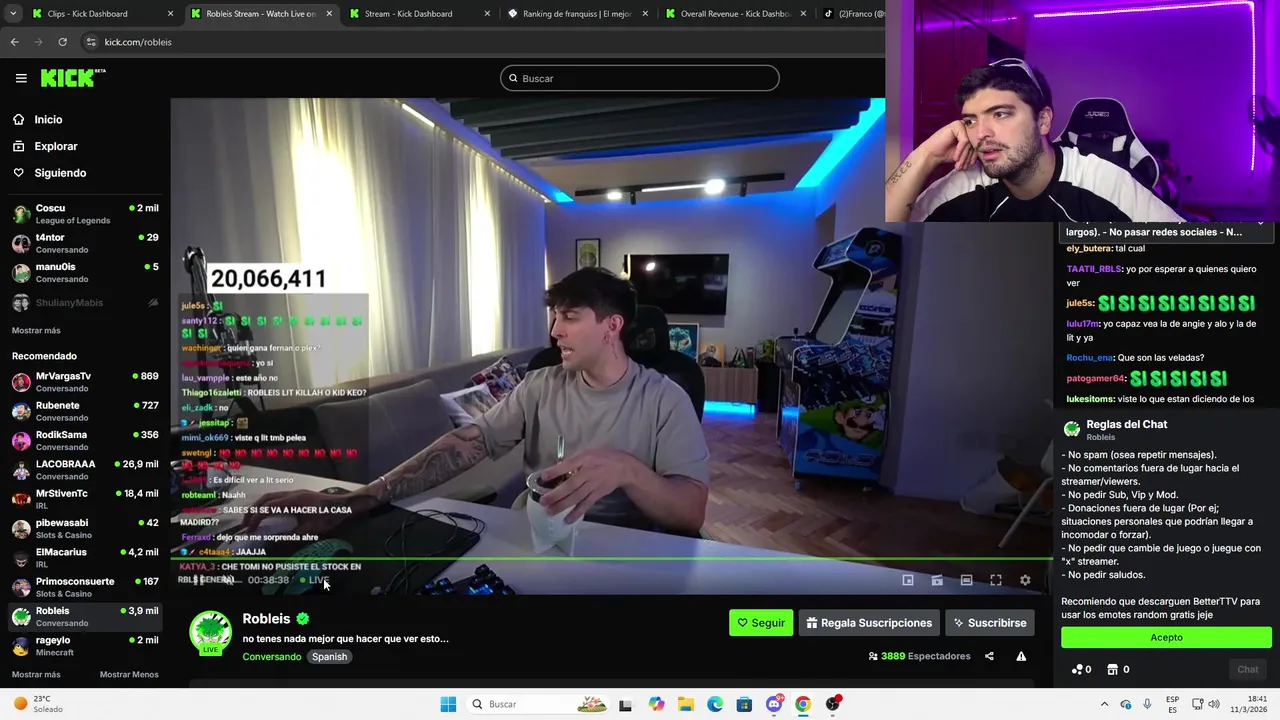1280x720 pixels.
Task: Click the disabled Chat send button
Action: pyautogui.click(x=1247, y=669)
